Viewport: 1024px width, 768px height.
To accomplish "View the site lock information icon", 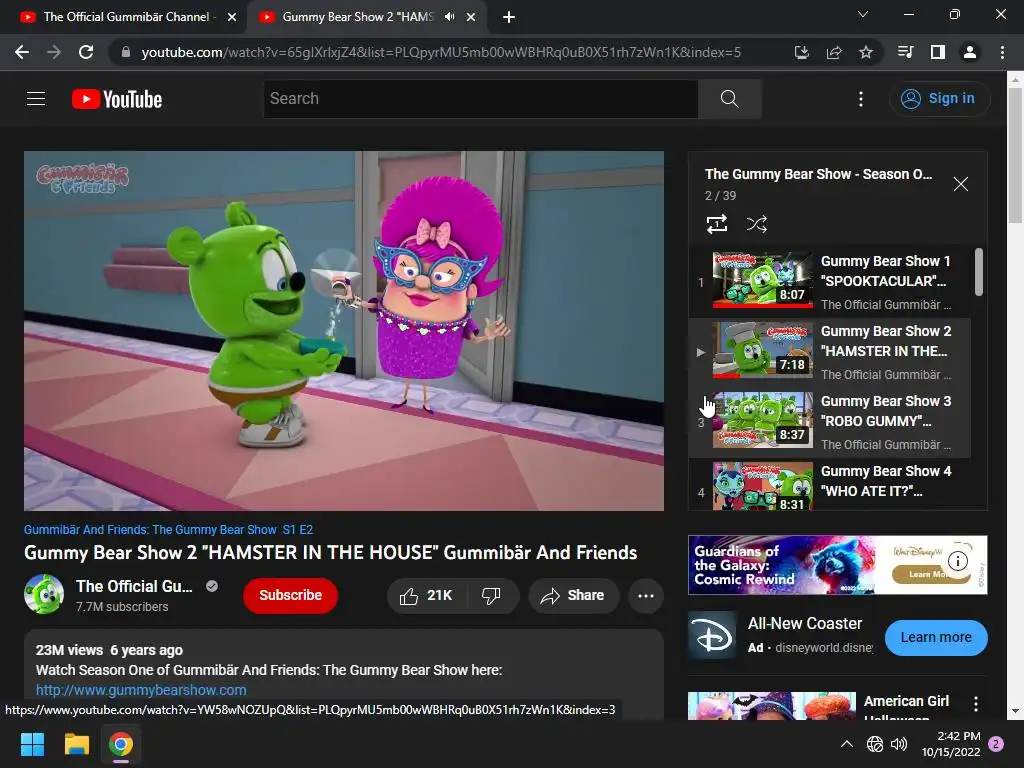I will pos(126,52).
